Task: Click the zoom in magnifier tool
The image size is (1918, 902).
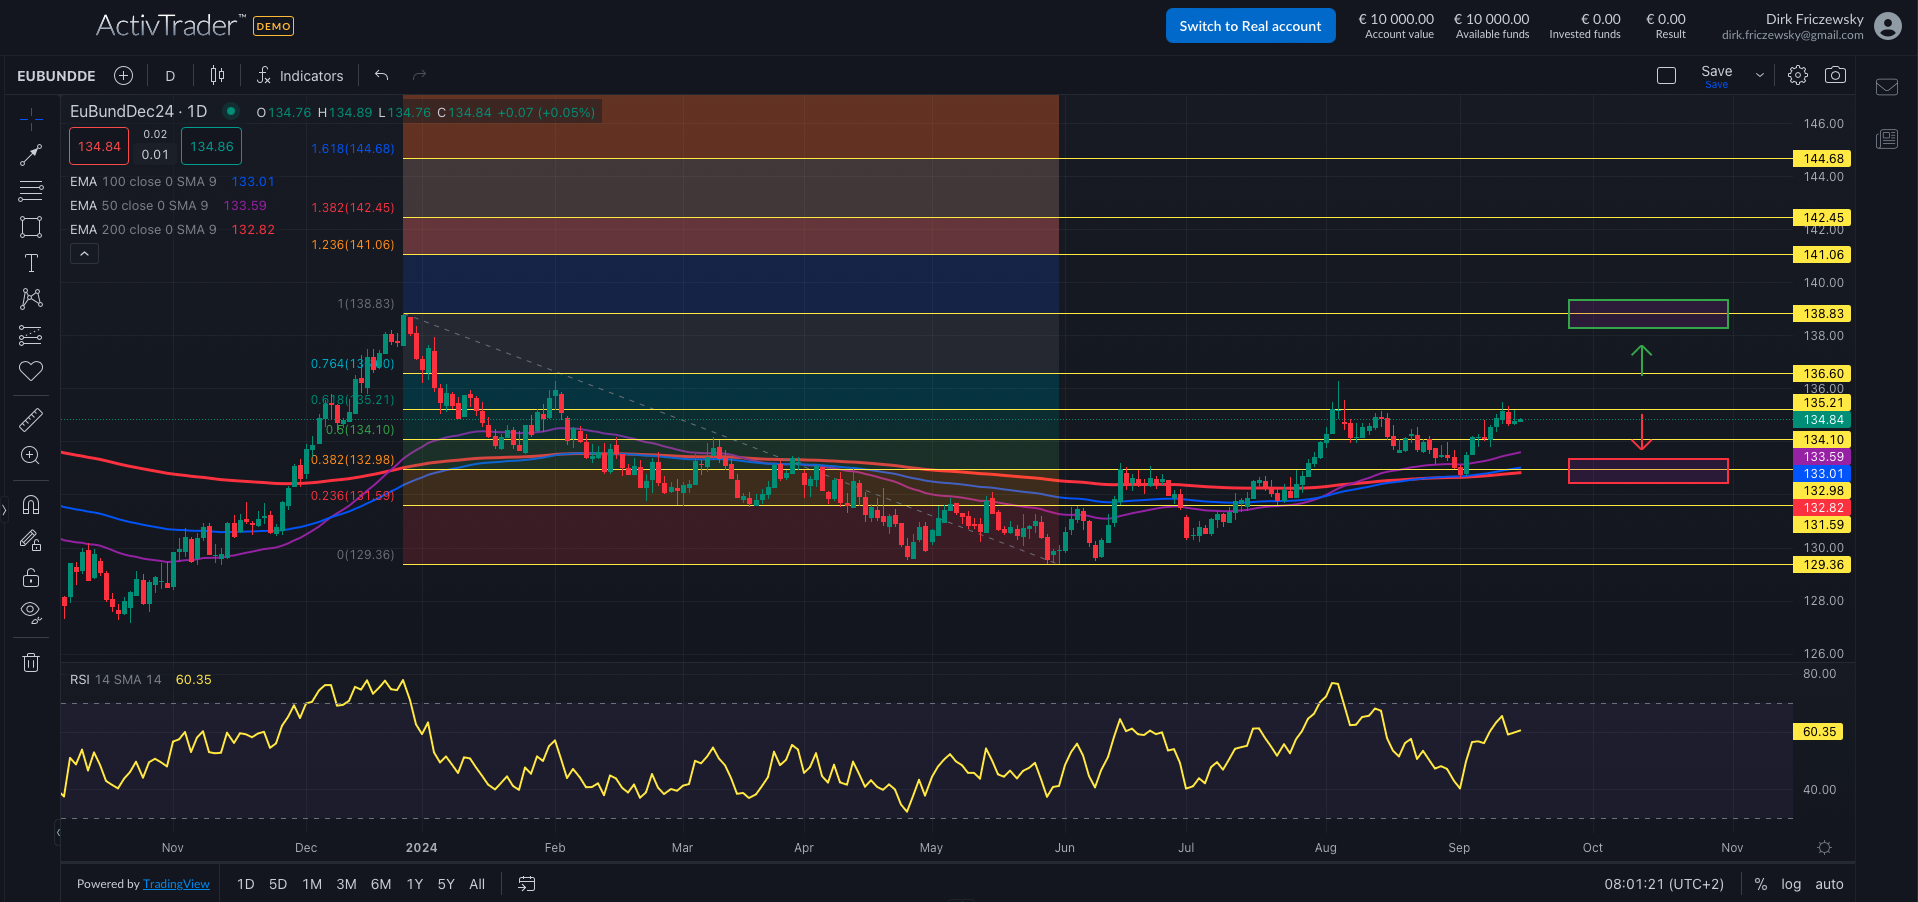Action: point(31,456)
